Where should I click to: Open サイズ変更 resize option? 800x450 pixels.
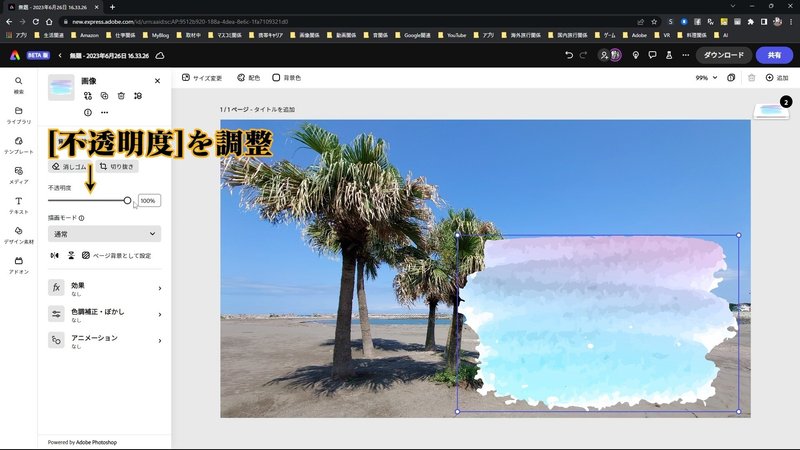coord(202,78)
